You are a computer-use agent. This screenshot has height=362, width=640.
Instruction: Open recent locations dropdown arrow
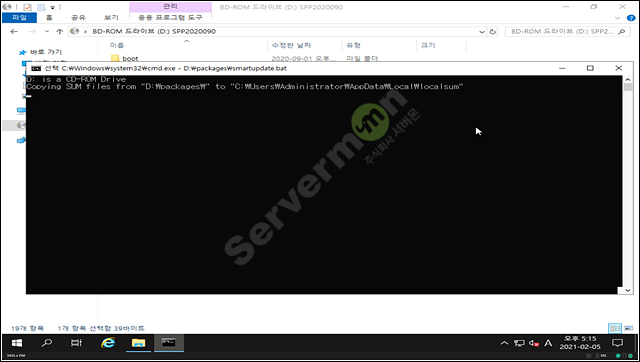tap(47, 31)
